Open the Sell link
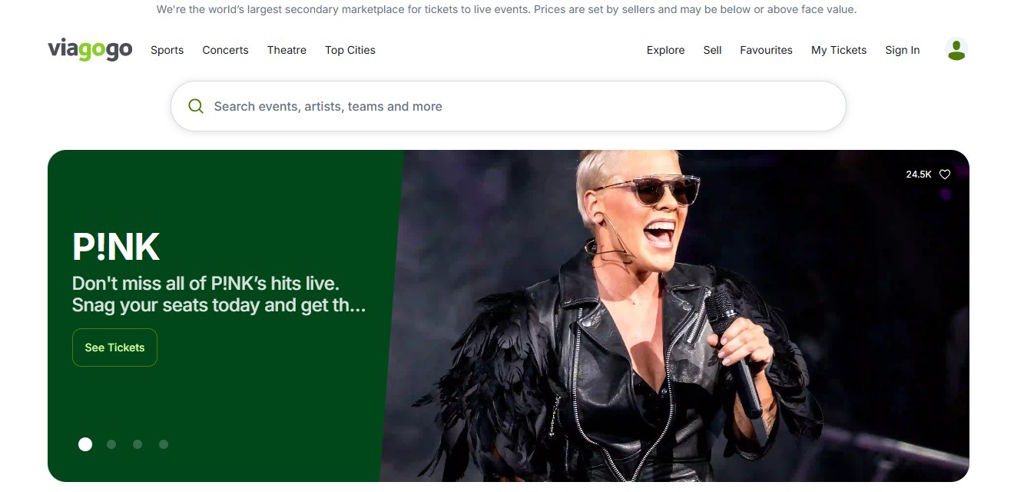This screenshot has height=492, width=1024. click(x=712, y=50)
